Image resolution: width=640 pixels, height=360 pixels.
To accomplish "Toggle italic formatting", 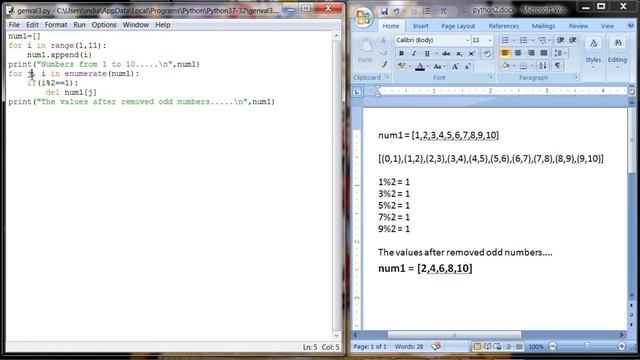I will [x=414, y=53].
